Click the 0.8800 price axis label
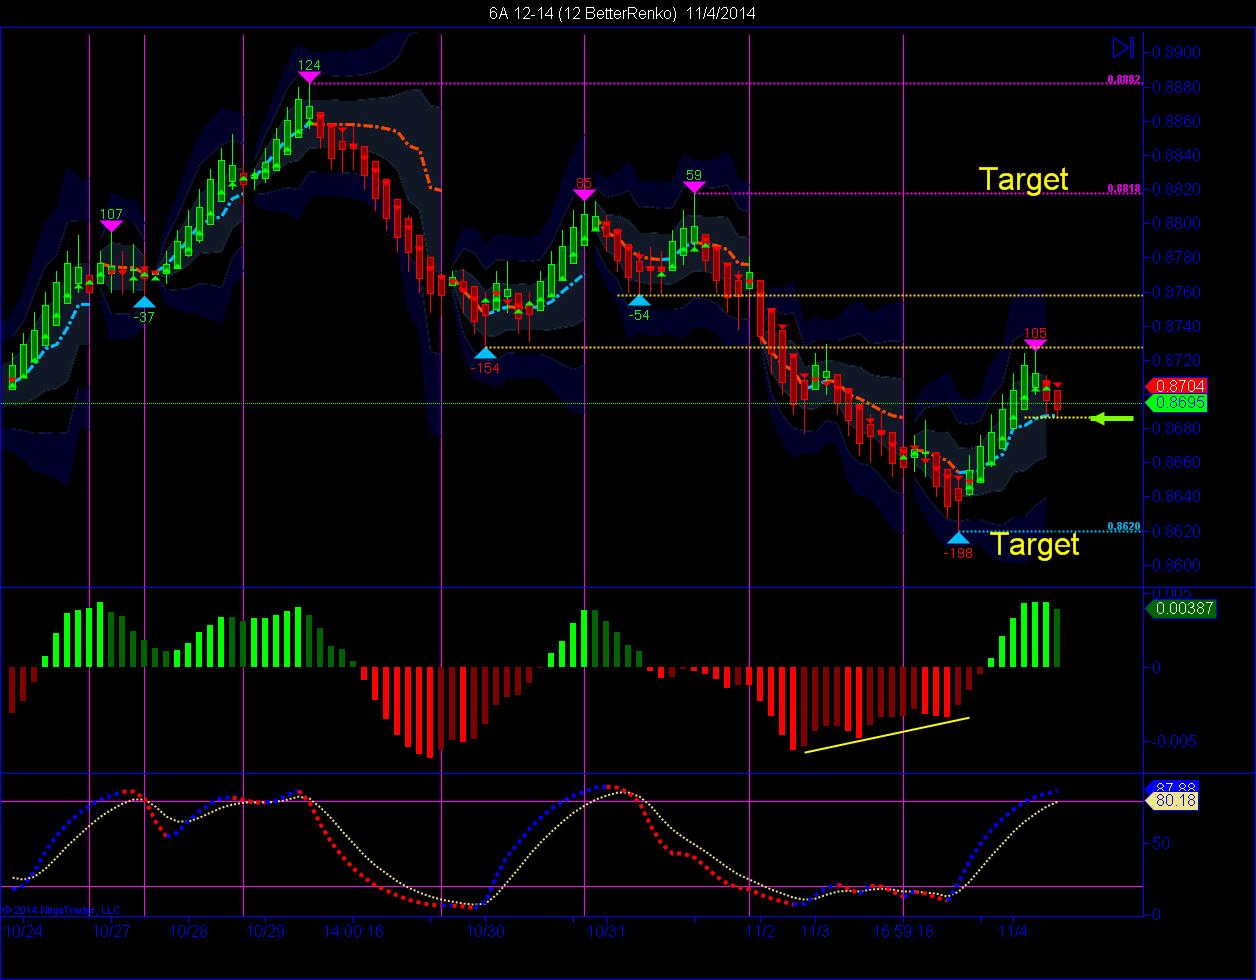Image resolution: width=1256 pixels, height=980 pixels. pos(1176,223)
